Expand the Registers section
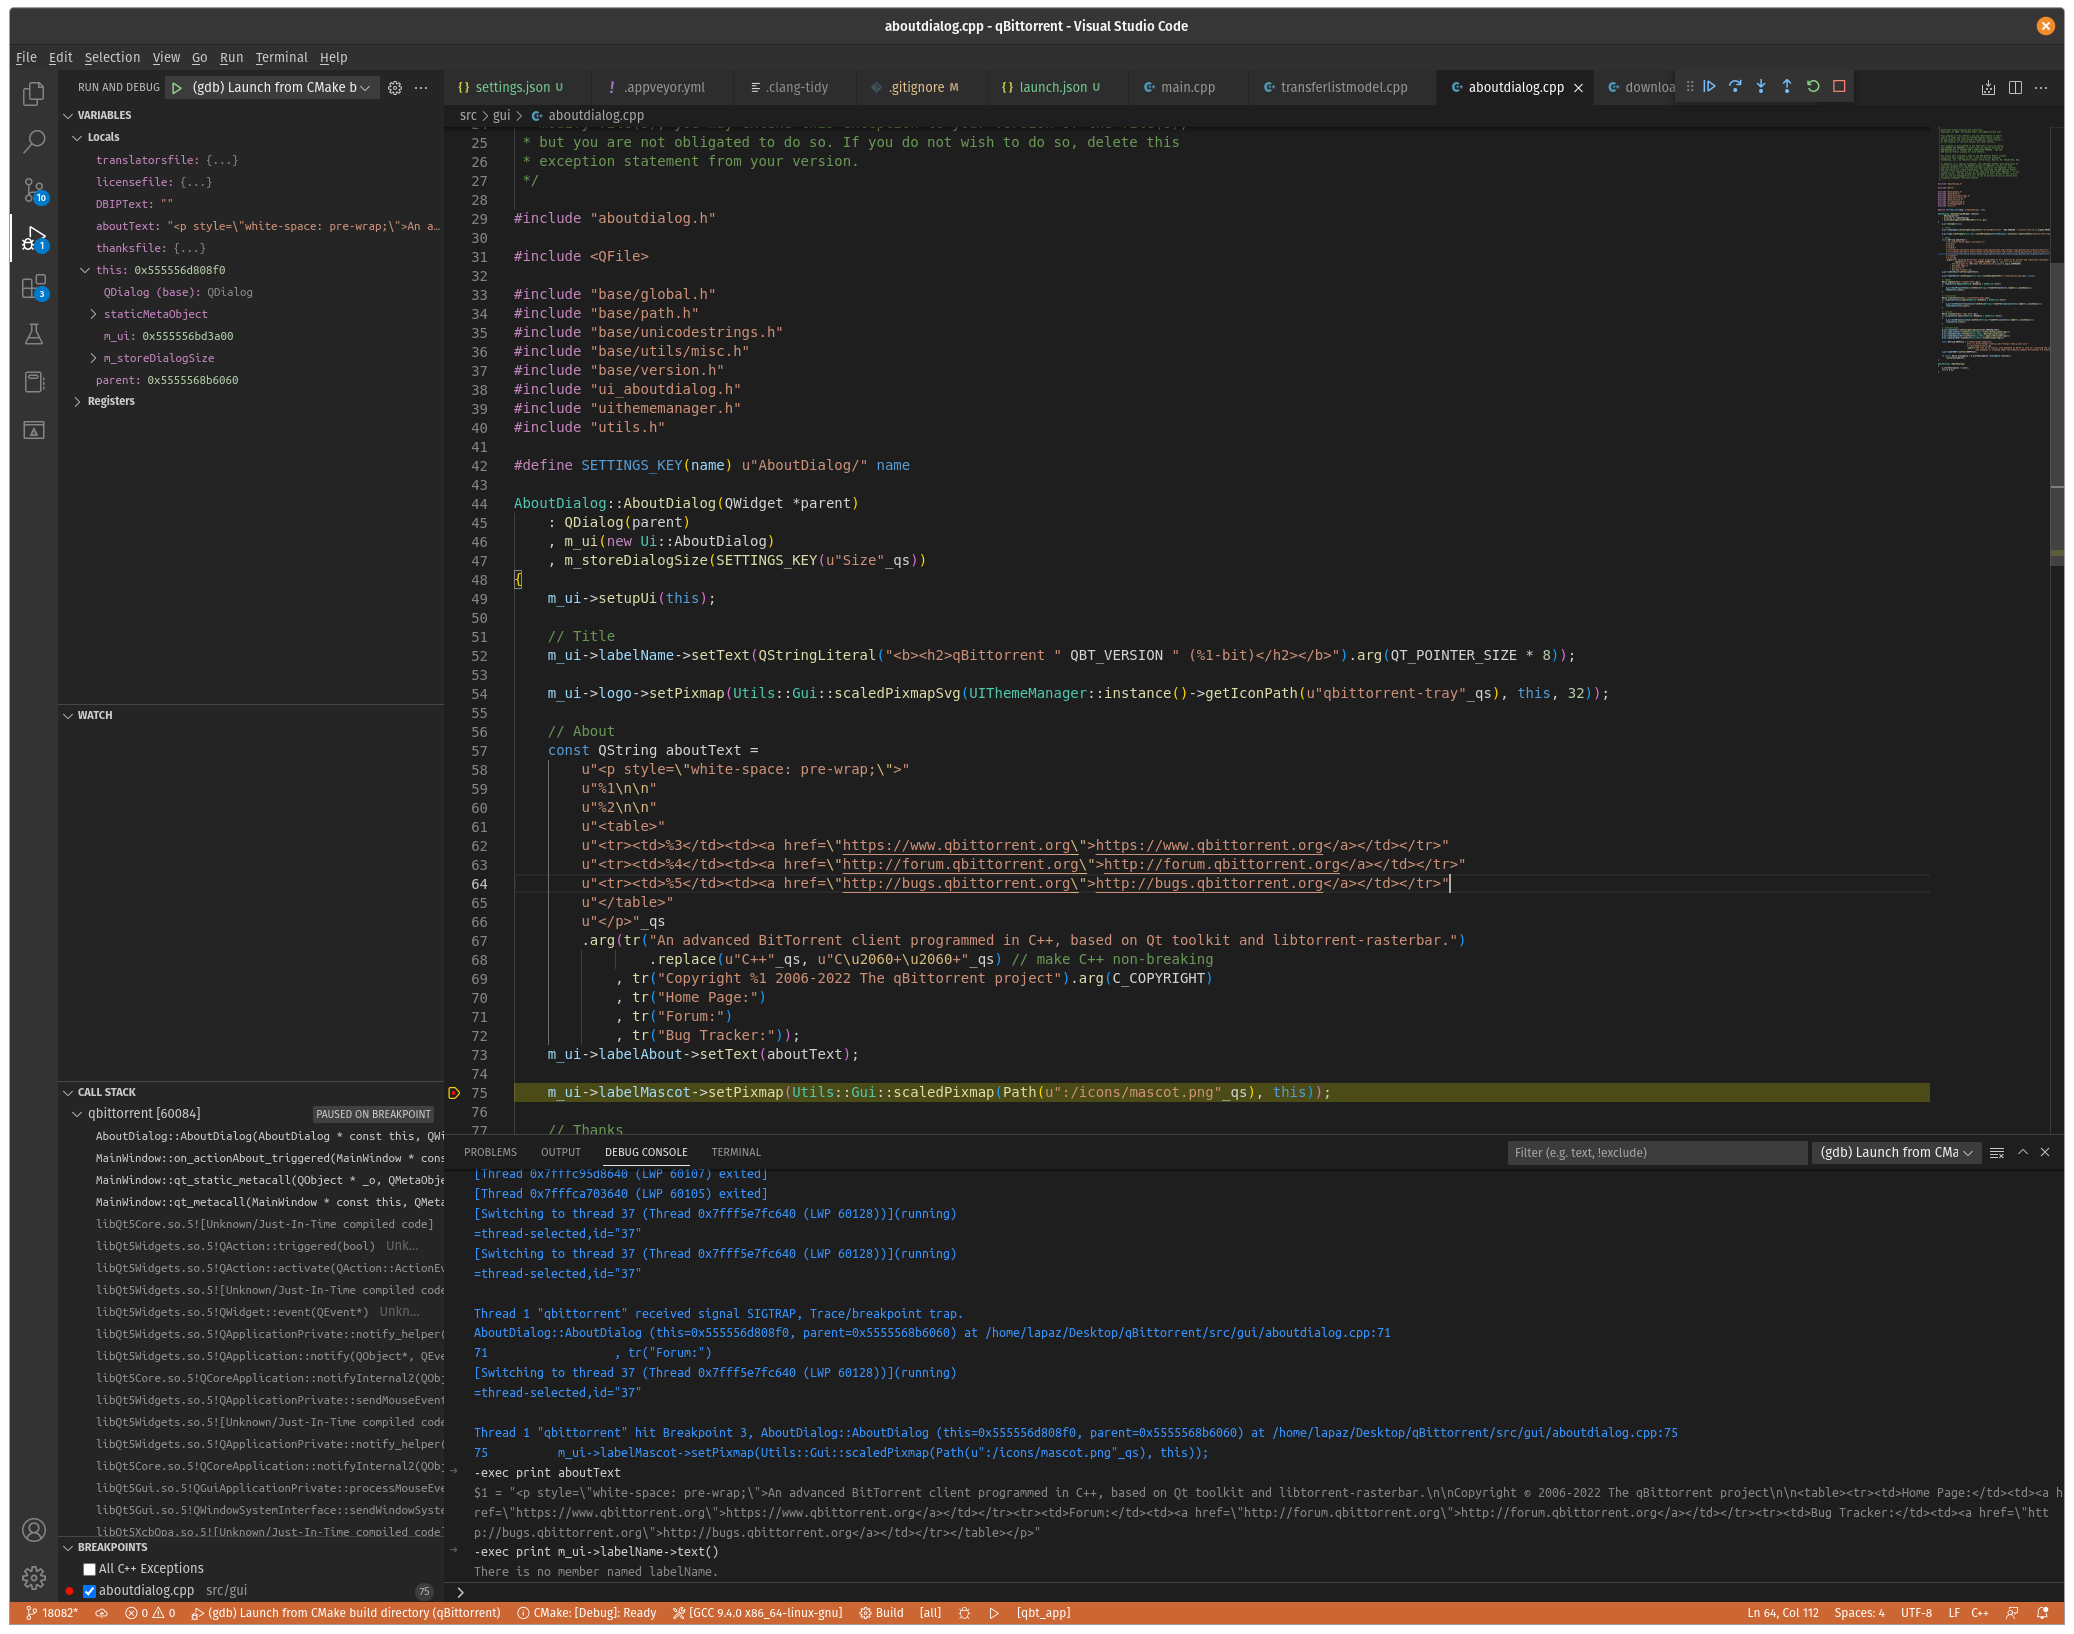Image resolution: width=2074 pixels, height=1634 pixels. 79,401
